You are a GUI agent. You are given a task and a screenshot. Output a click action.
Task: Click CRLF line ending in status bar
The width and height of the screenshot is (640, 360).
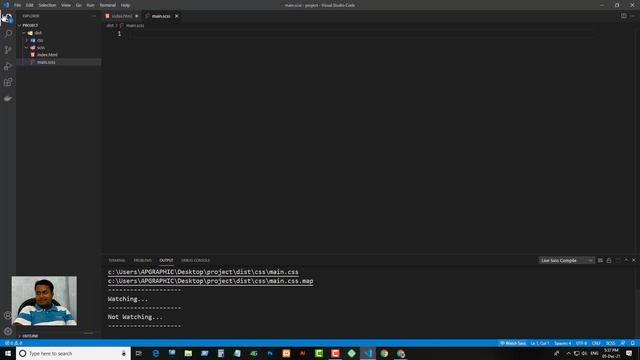coord(596,343)
